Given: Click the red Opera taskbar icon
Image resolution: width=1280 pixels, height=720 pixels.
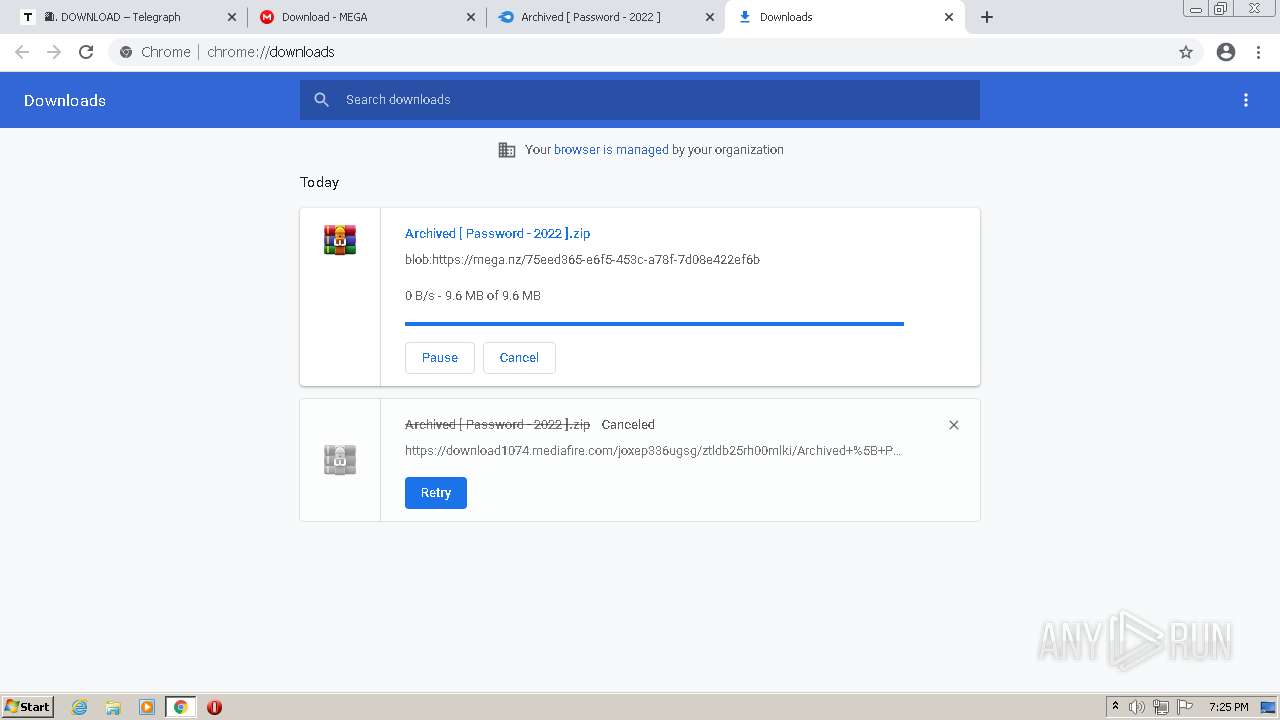Looking at the screenshot, I should [x=214, y=707].
